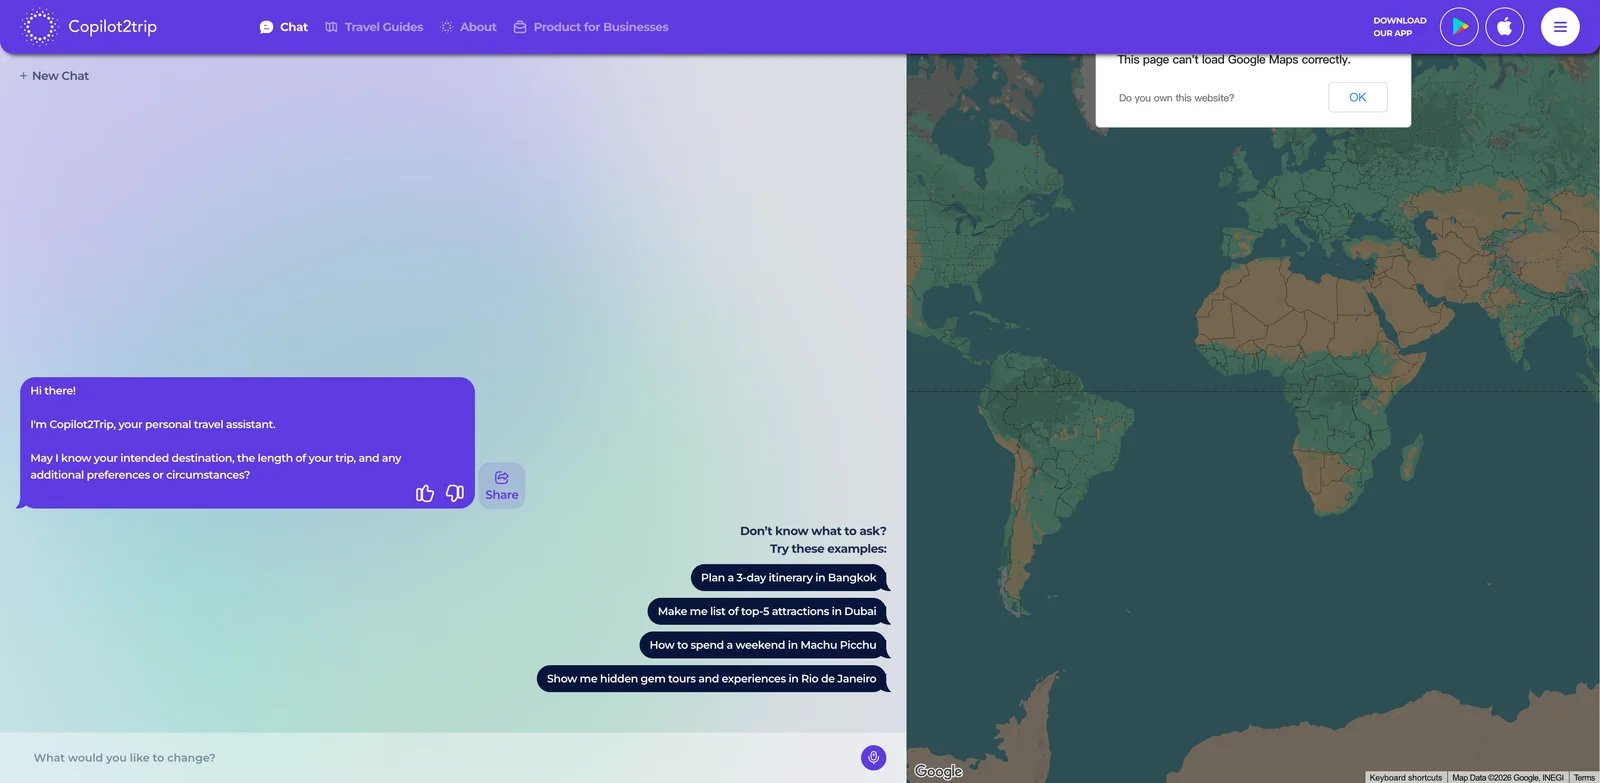Open the Chat tab

click(283, 27)
